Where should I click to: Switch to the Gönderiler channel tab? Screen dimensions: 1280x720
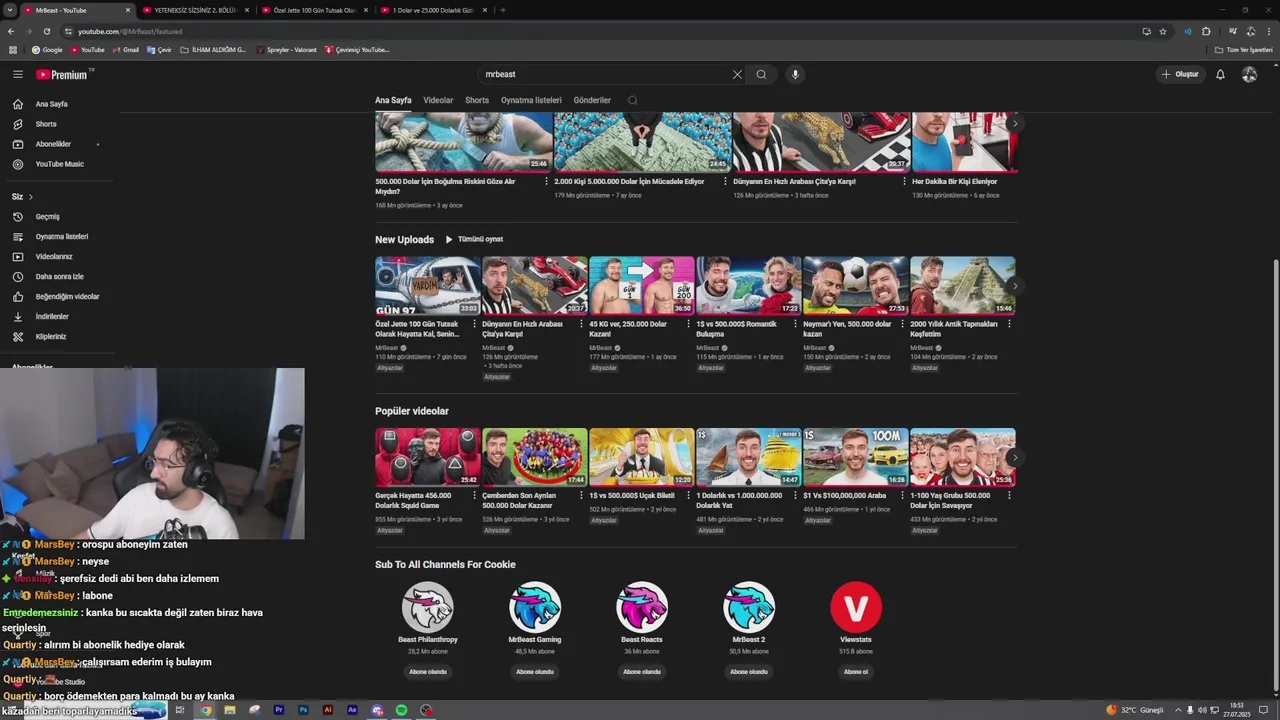click(592, 100)
